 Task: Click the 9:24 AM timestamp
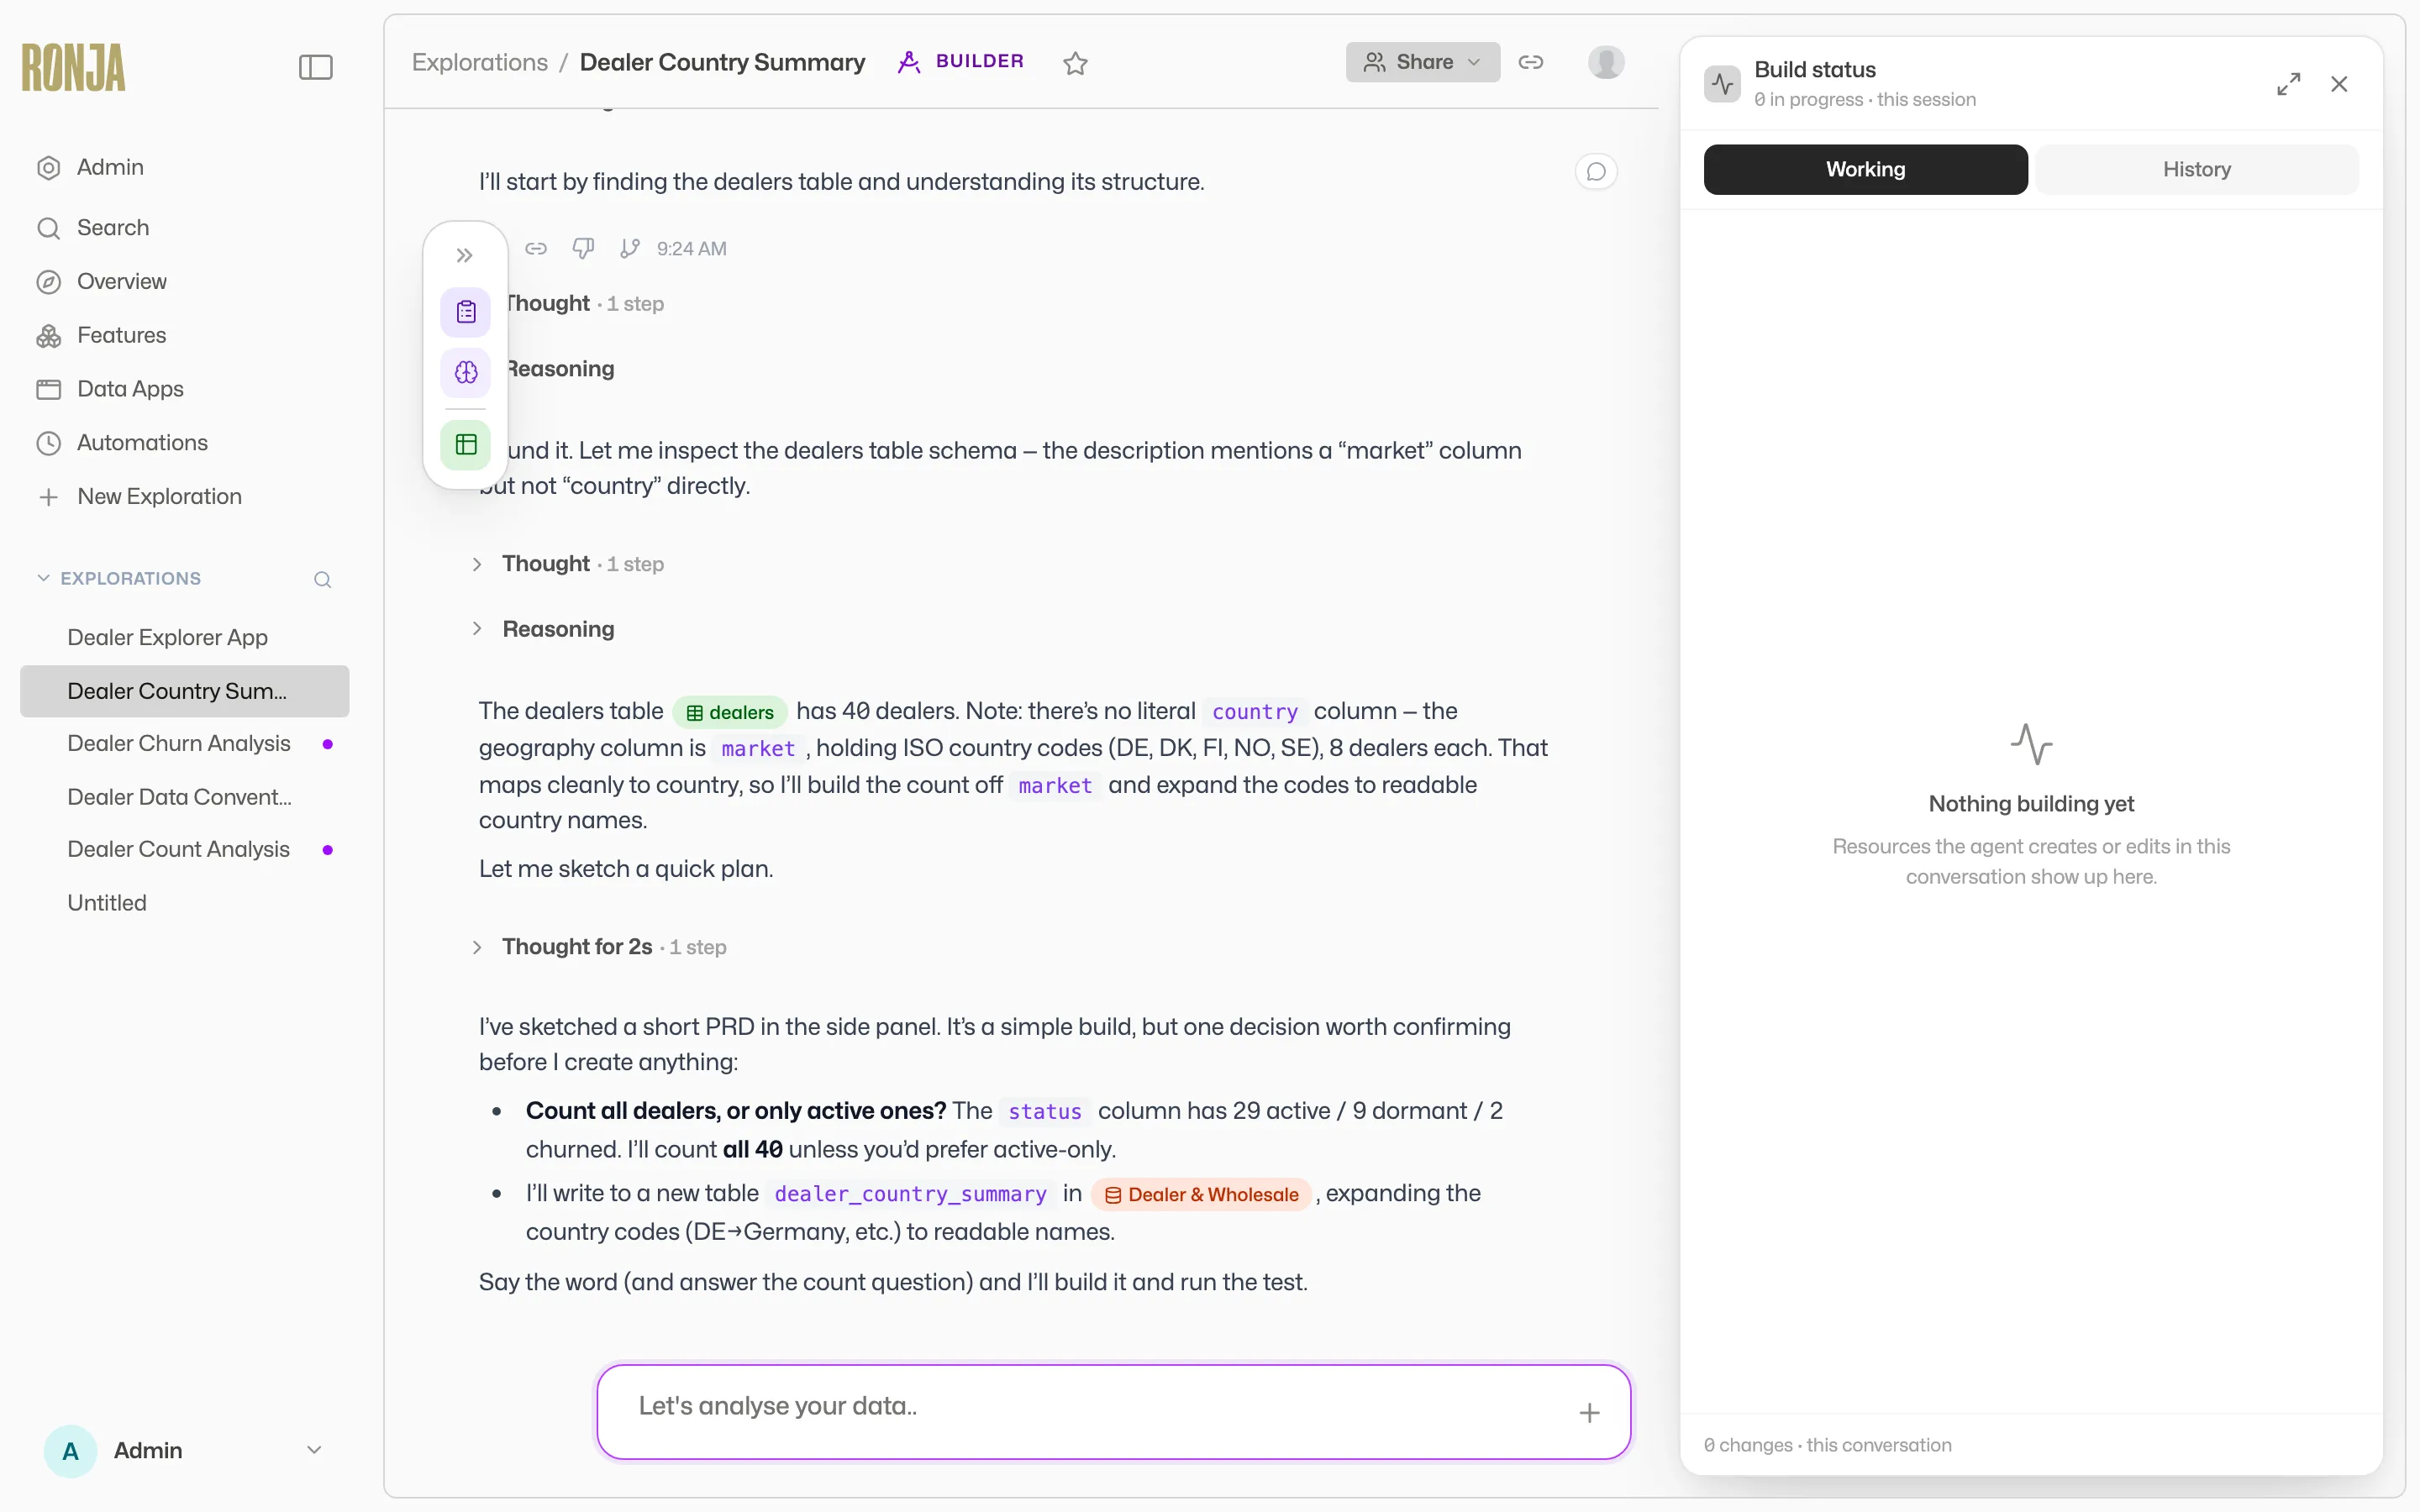[691, 249]
